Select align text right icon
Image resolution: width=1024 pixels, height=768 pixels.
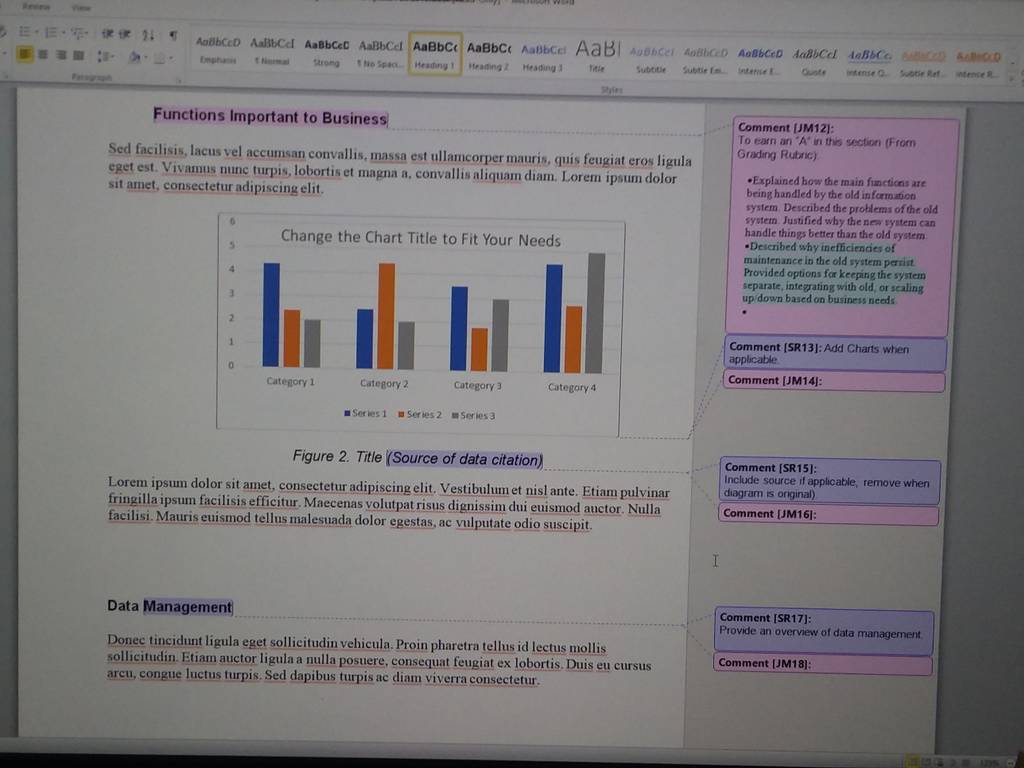click(x=61, y=55)
